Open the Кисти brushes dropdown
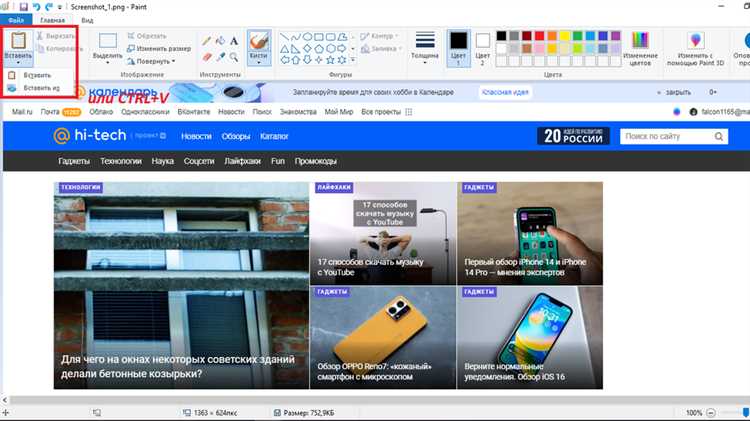This screenshot has width=750, height=421. click(259, 48)
